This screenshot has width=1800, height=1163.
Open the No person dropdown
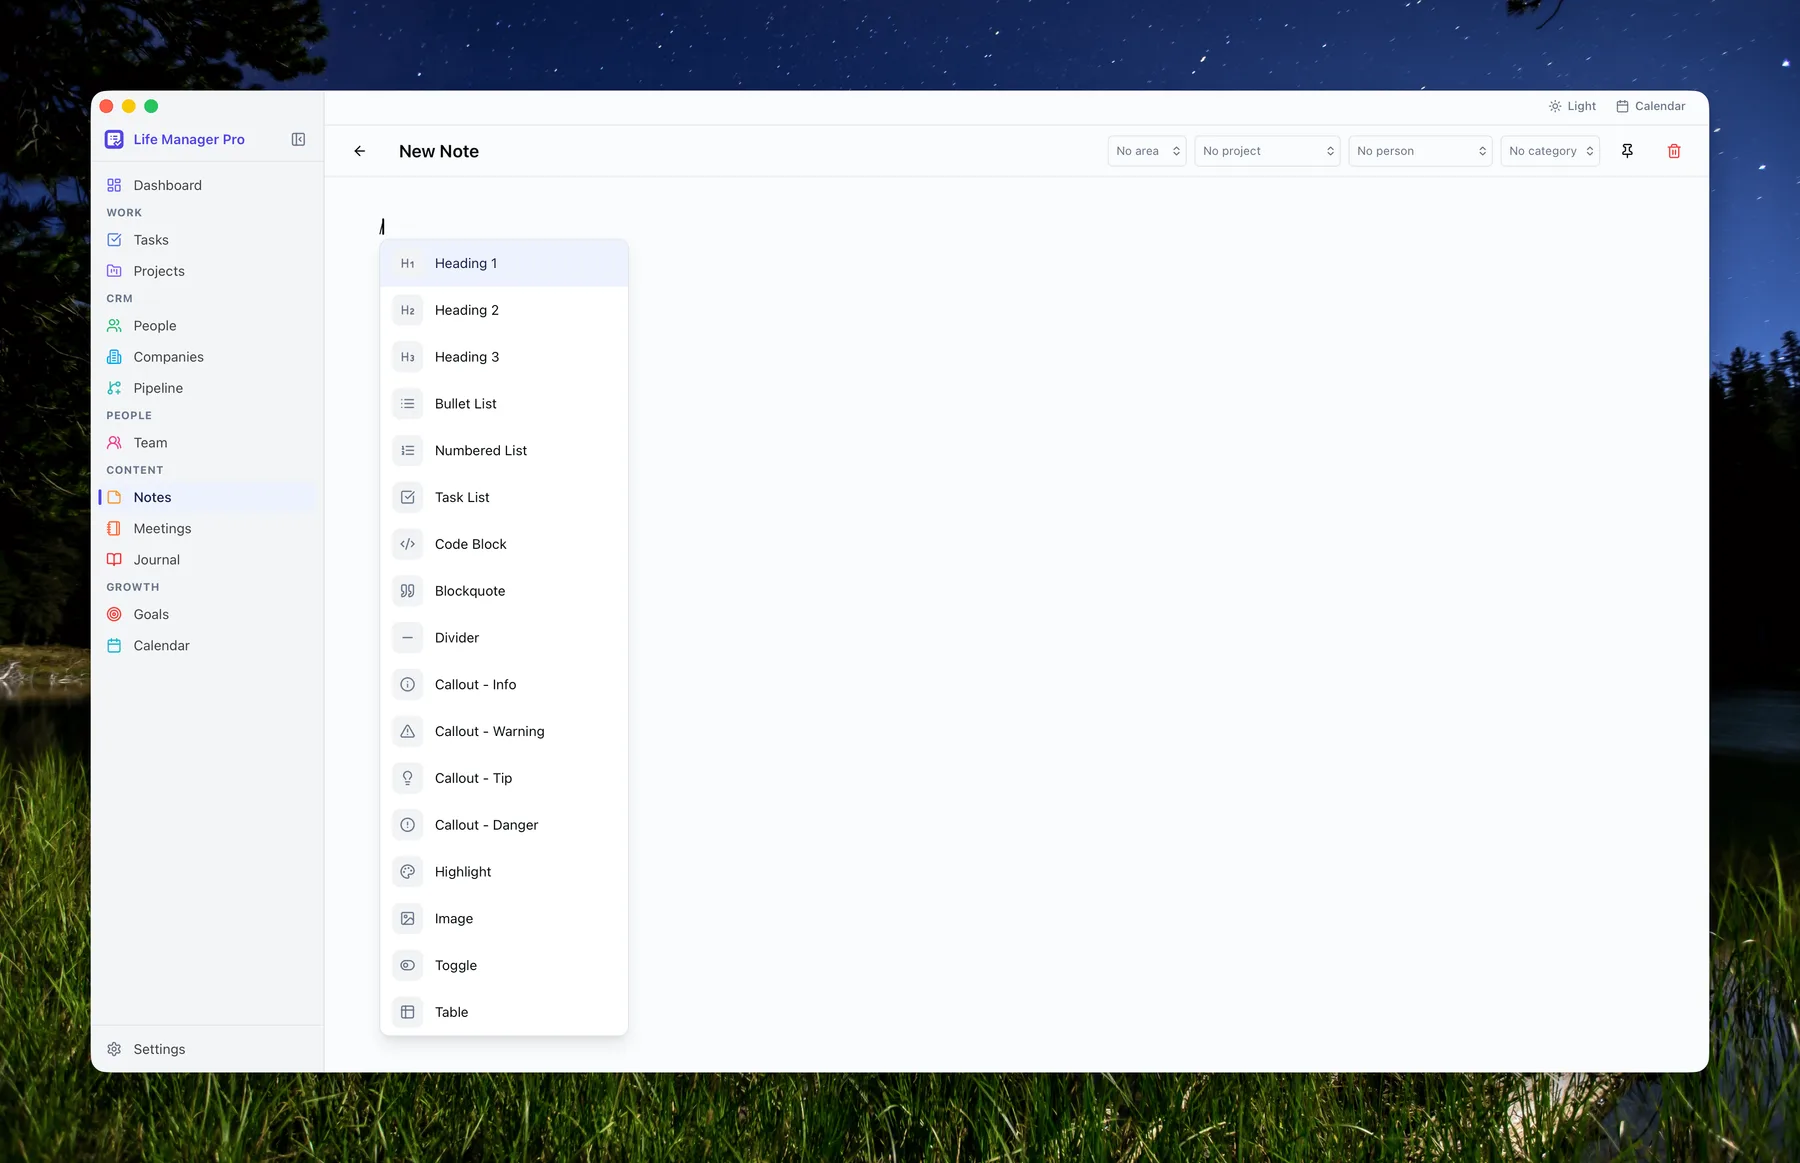click(x=1420, y=151)
